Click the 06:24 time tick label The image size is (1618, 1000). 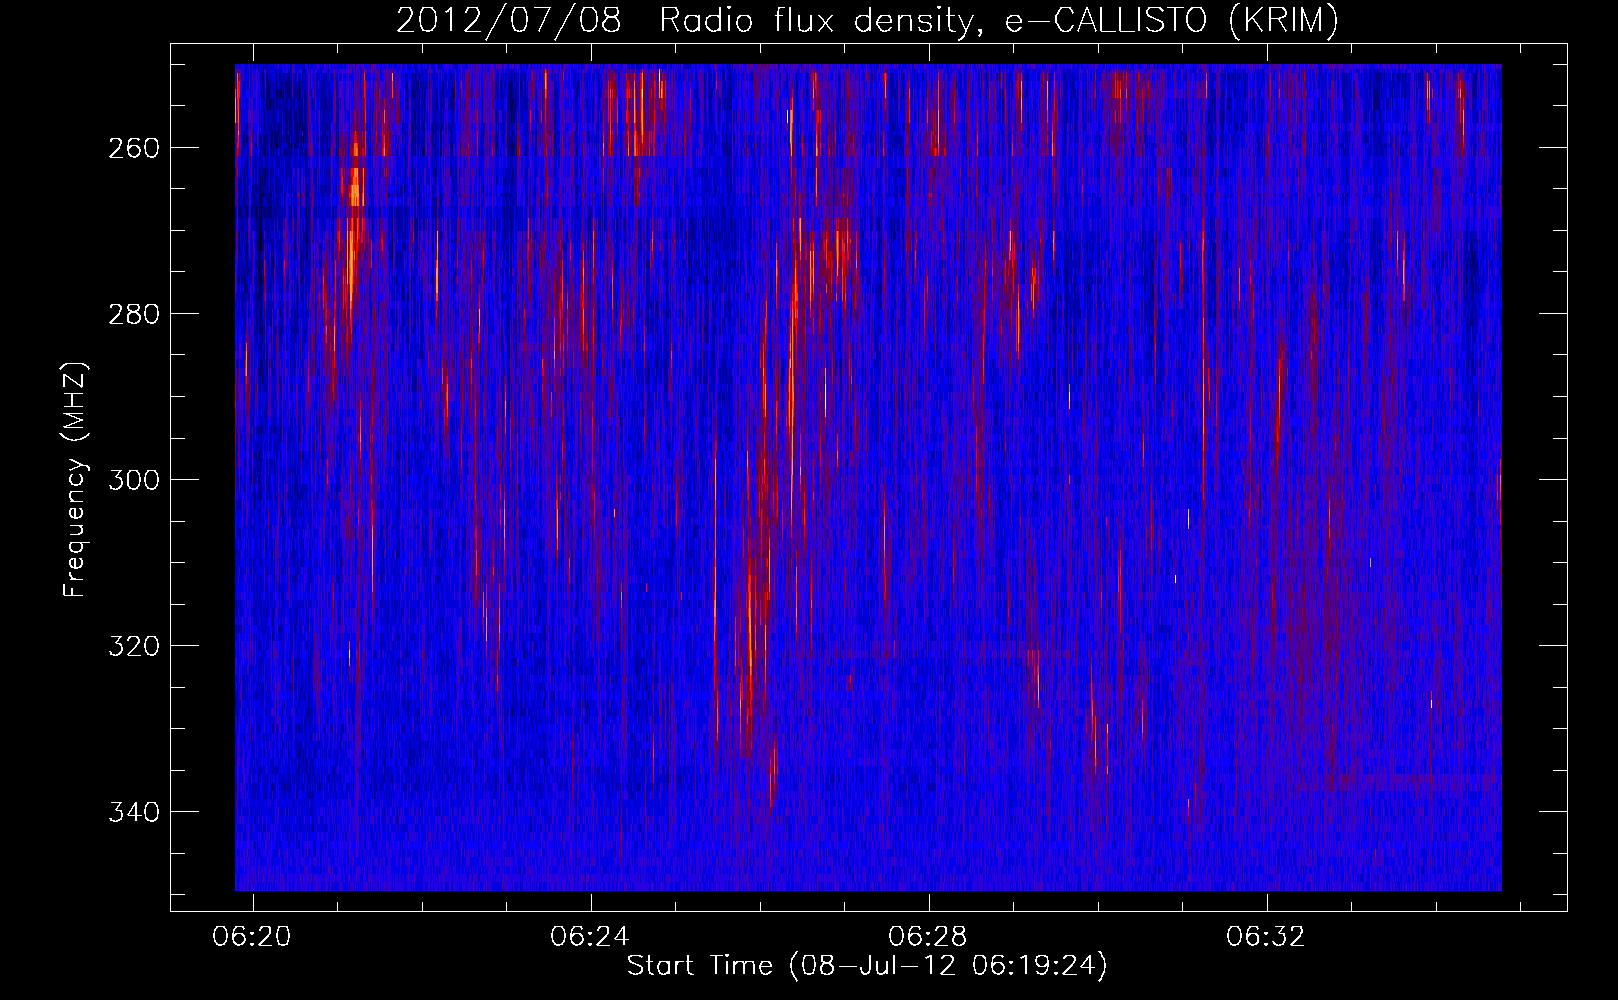(590, 936)
